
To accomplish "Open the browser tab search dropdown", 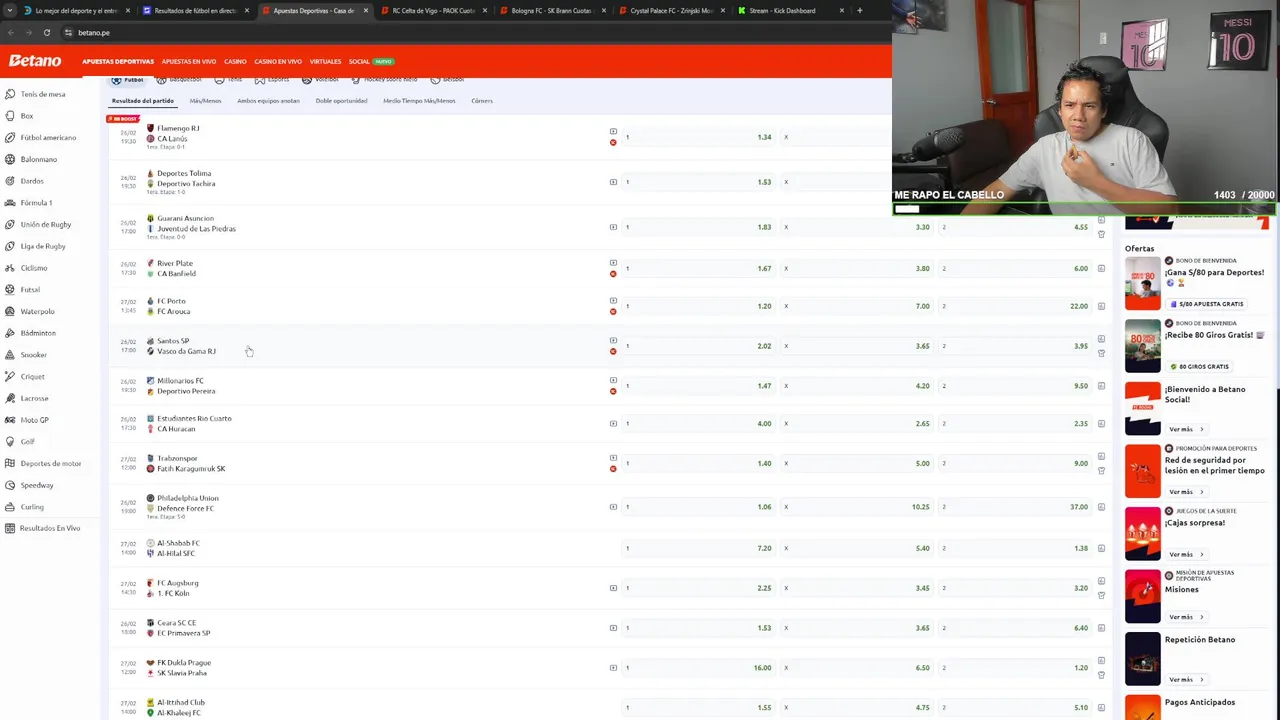I will click(10, 11).
